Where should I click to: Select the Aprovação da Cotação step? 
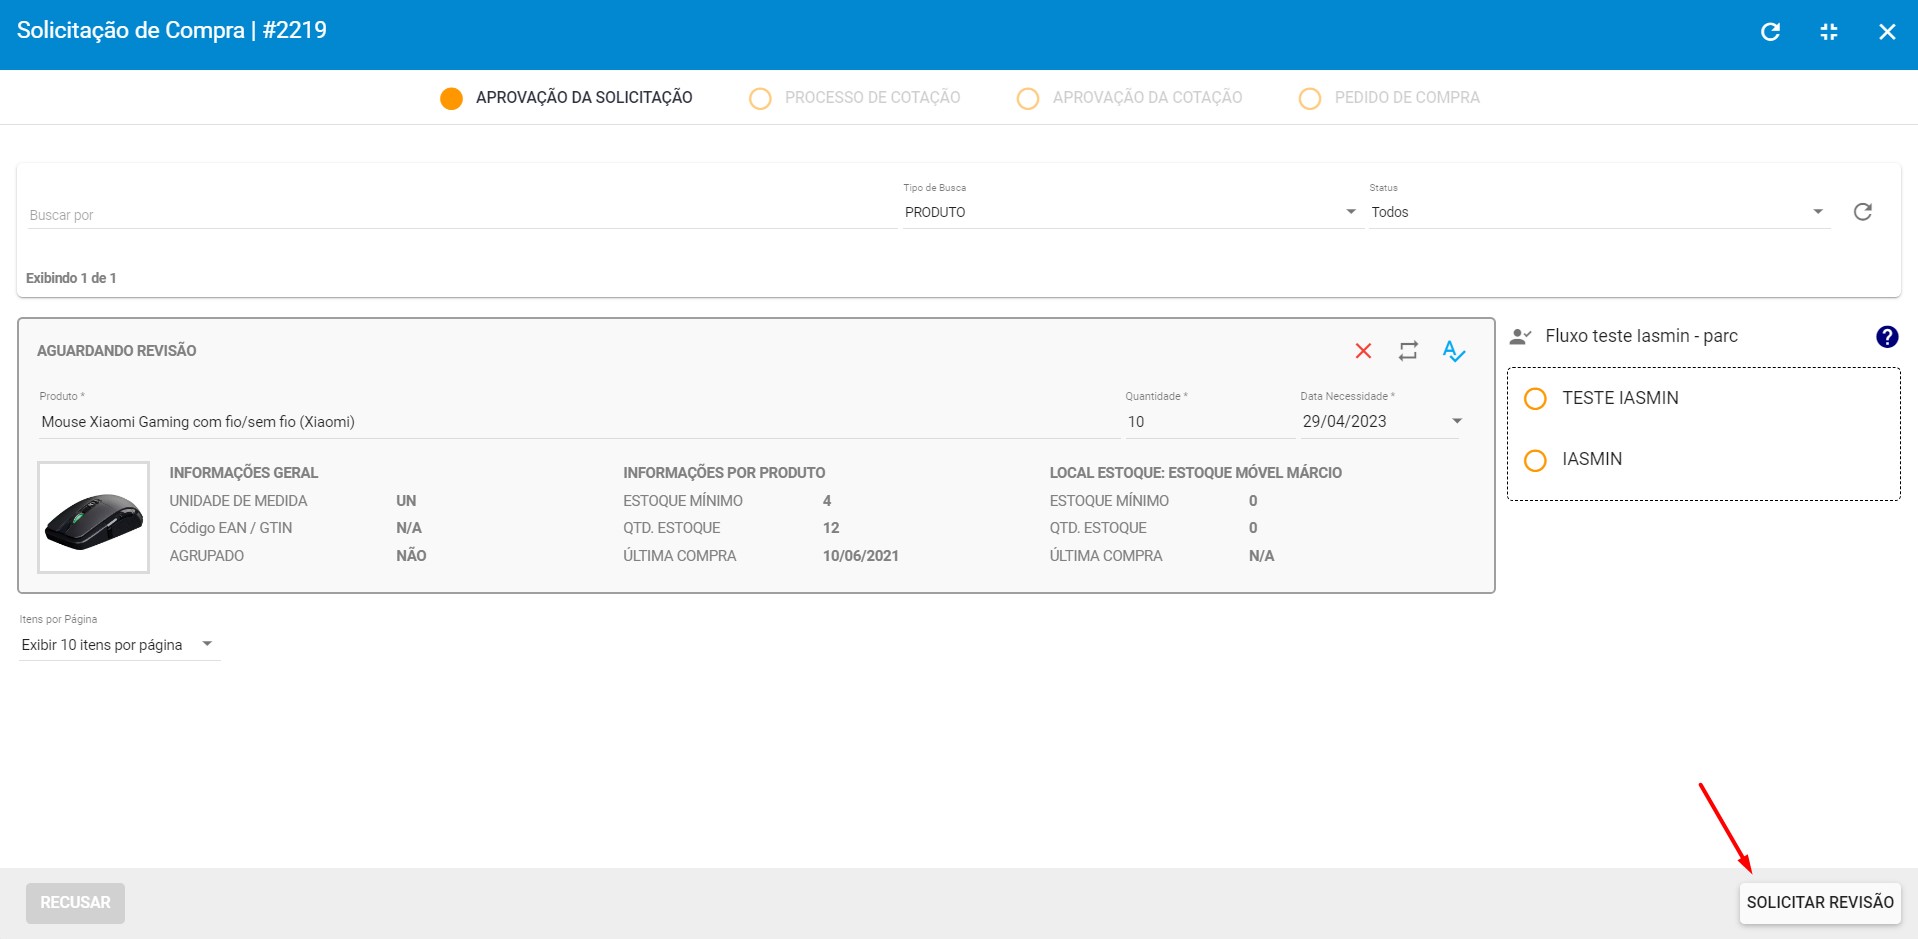[x=1129, y=98]
